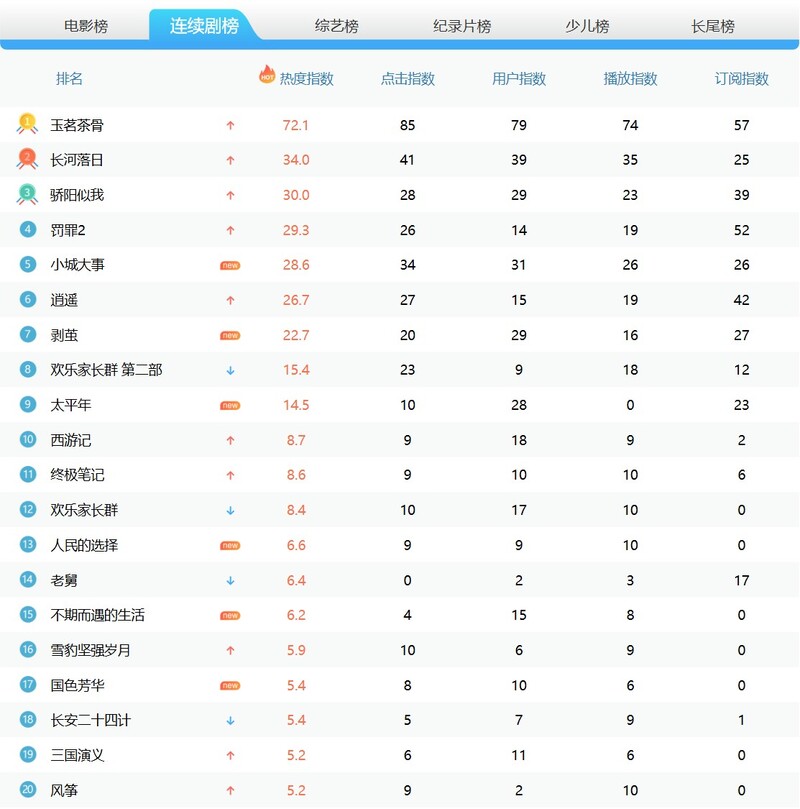This screenshot has width=800, height=809.
Task: Click the new badge beside 太平年
Action: tap(230, 405)
